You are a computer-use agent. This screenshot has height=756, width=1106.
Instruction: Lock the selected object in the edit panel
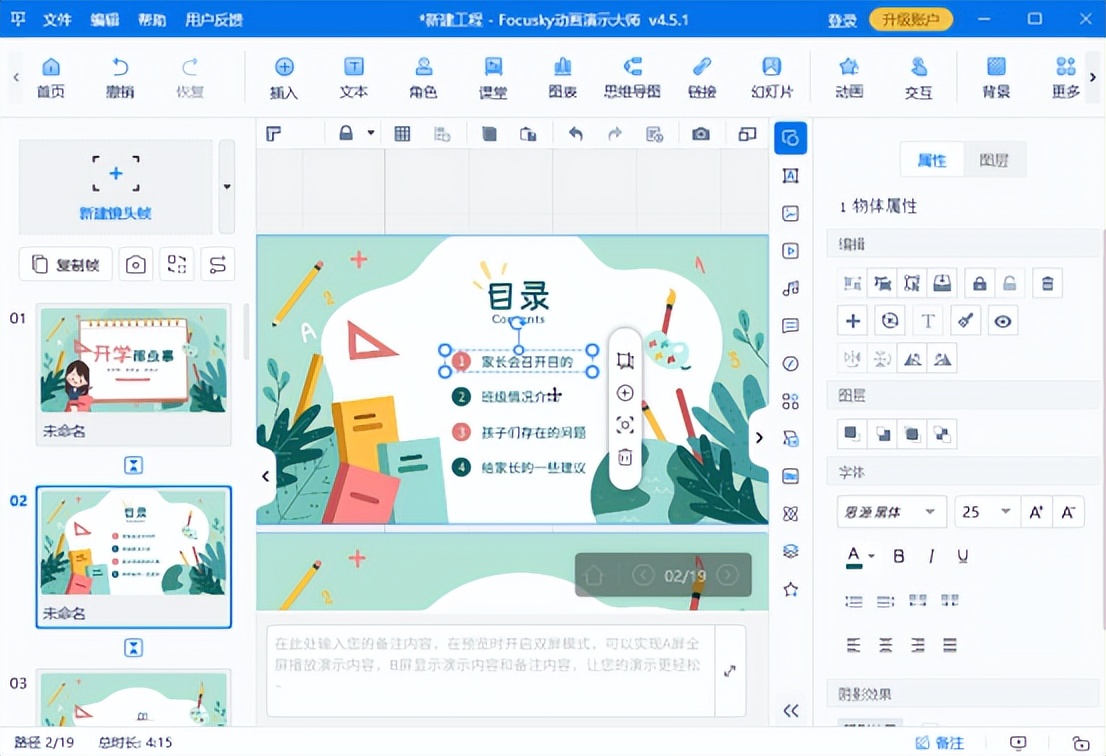click(979, 283)
